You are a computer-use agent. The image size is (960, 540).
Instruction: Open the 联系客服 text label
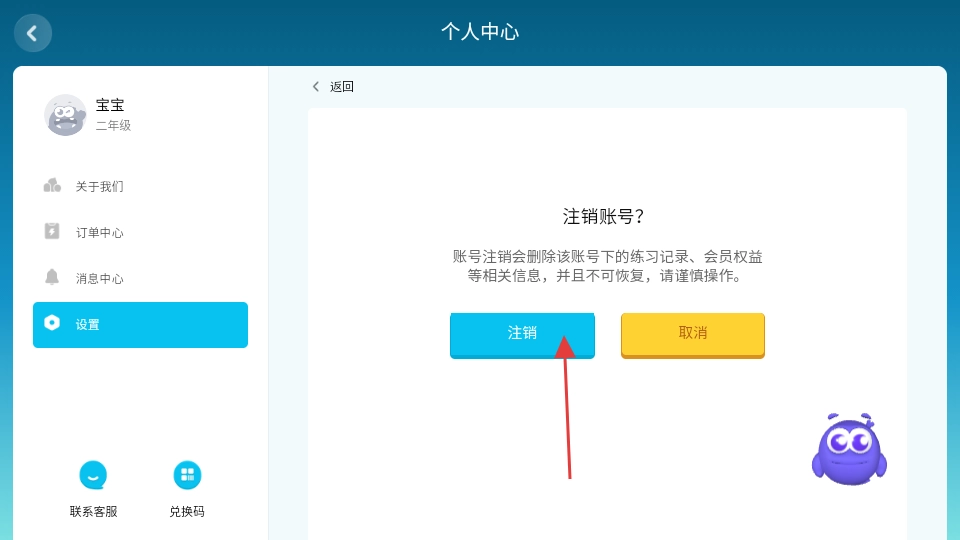pyautogui.click(x=93, y=511)
